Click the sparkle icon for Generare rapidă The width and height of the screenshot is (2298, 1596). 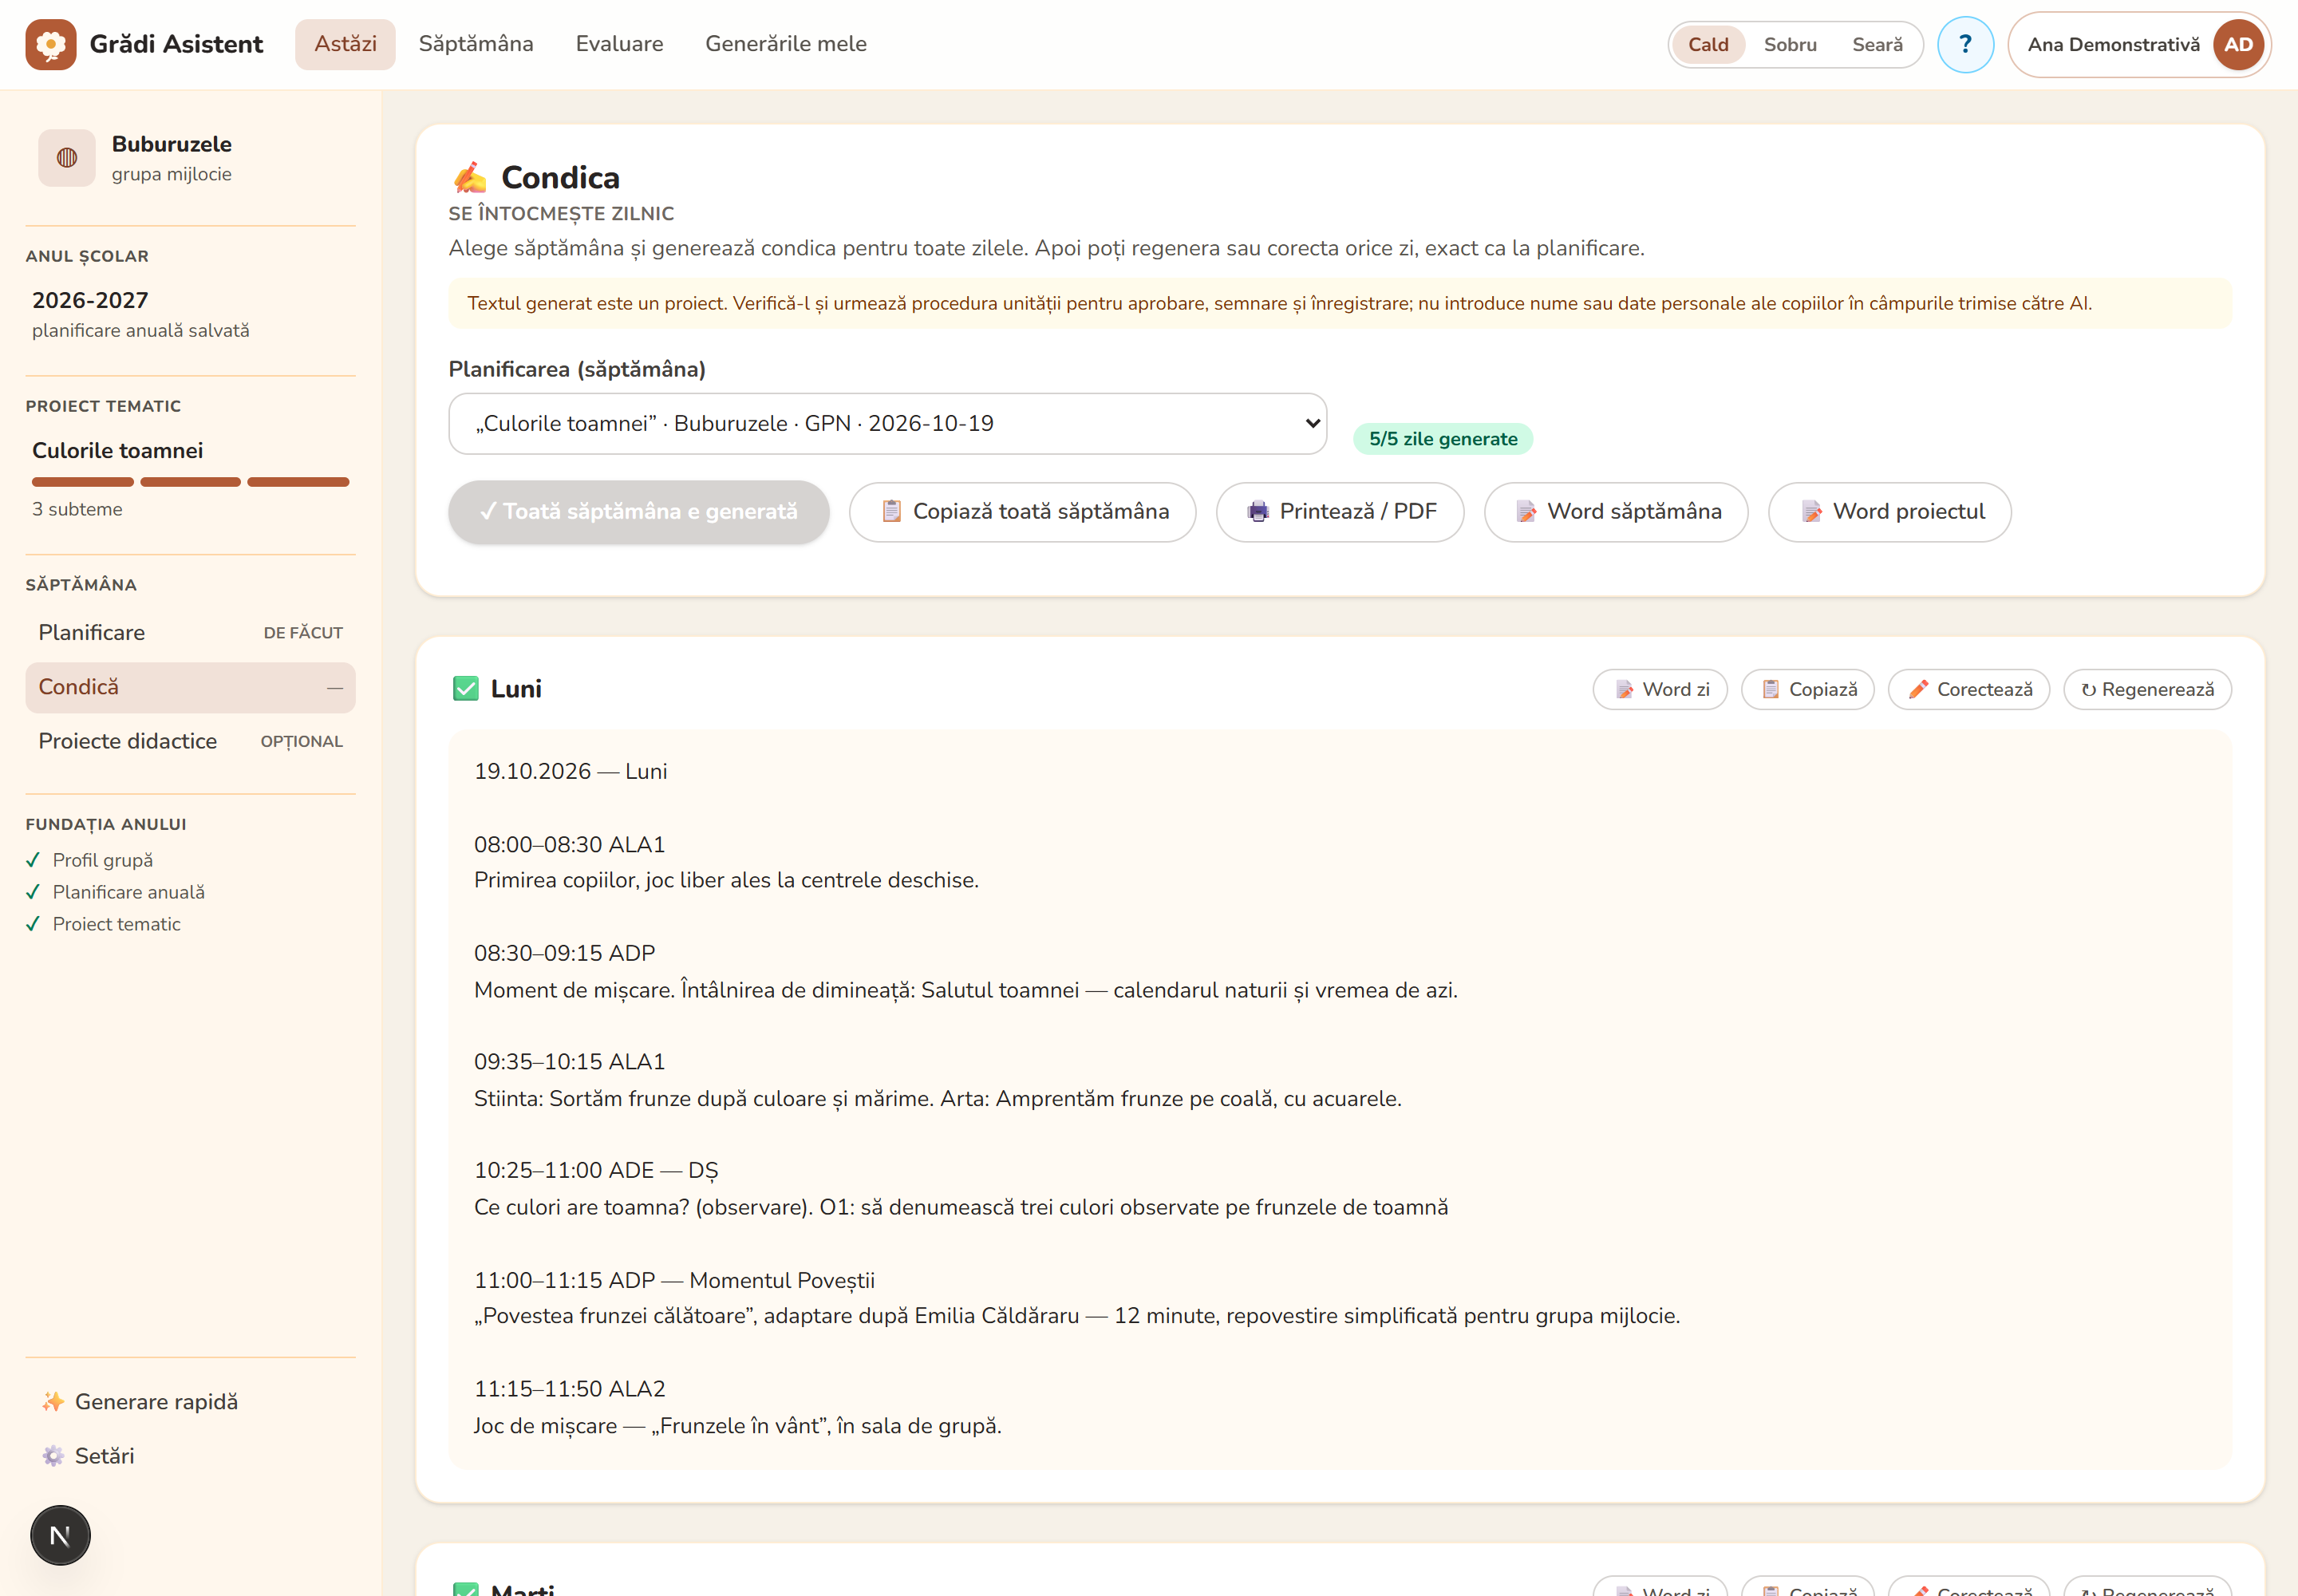click(x=53, y=1402)
